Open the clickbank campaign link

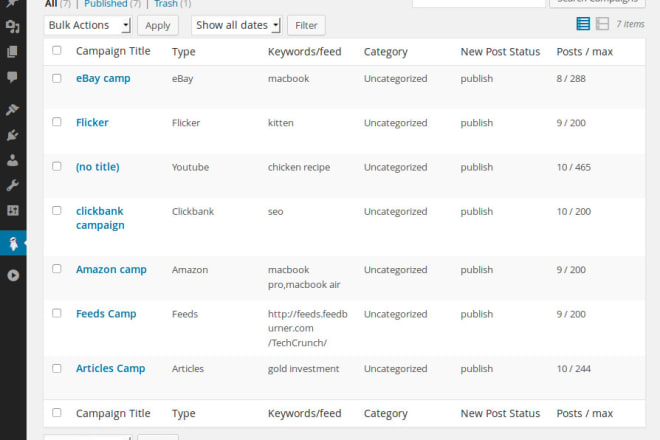pyautogui.click(x=100, y=218)
